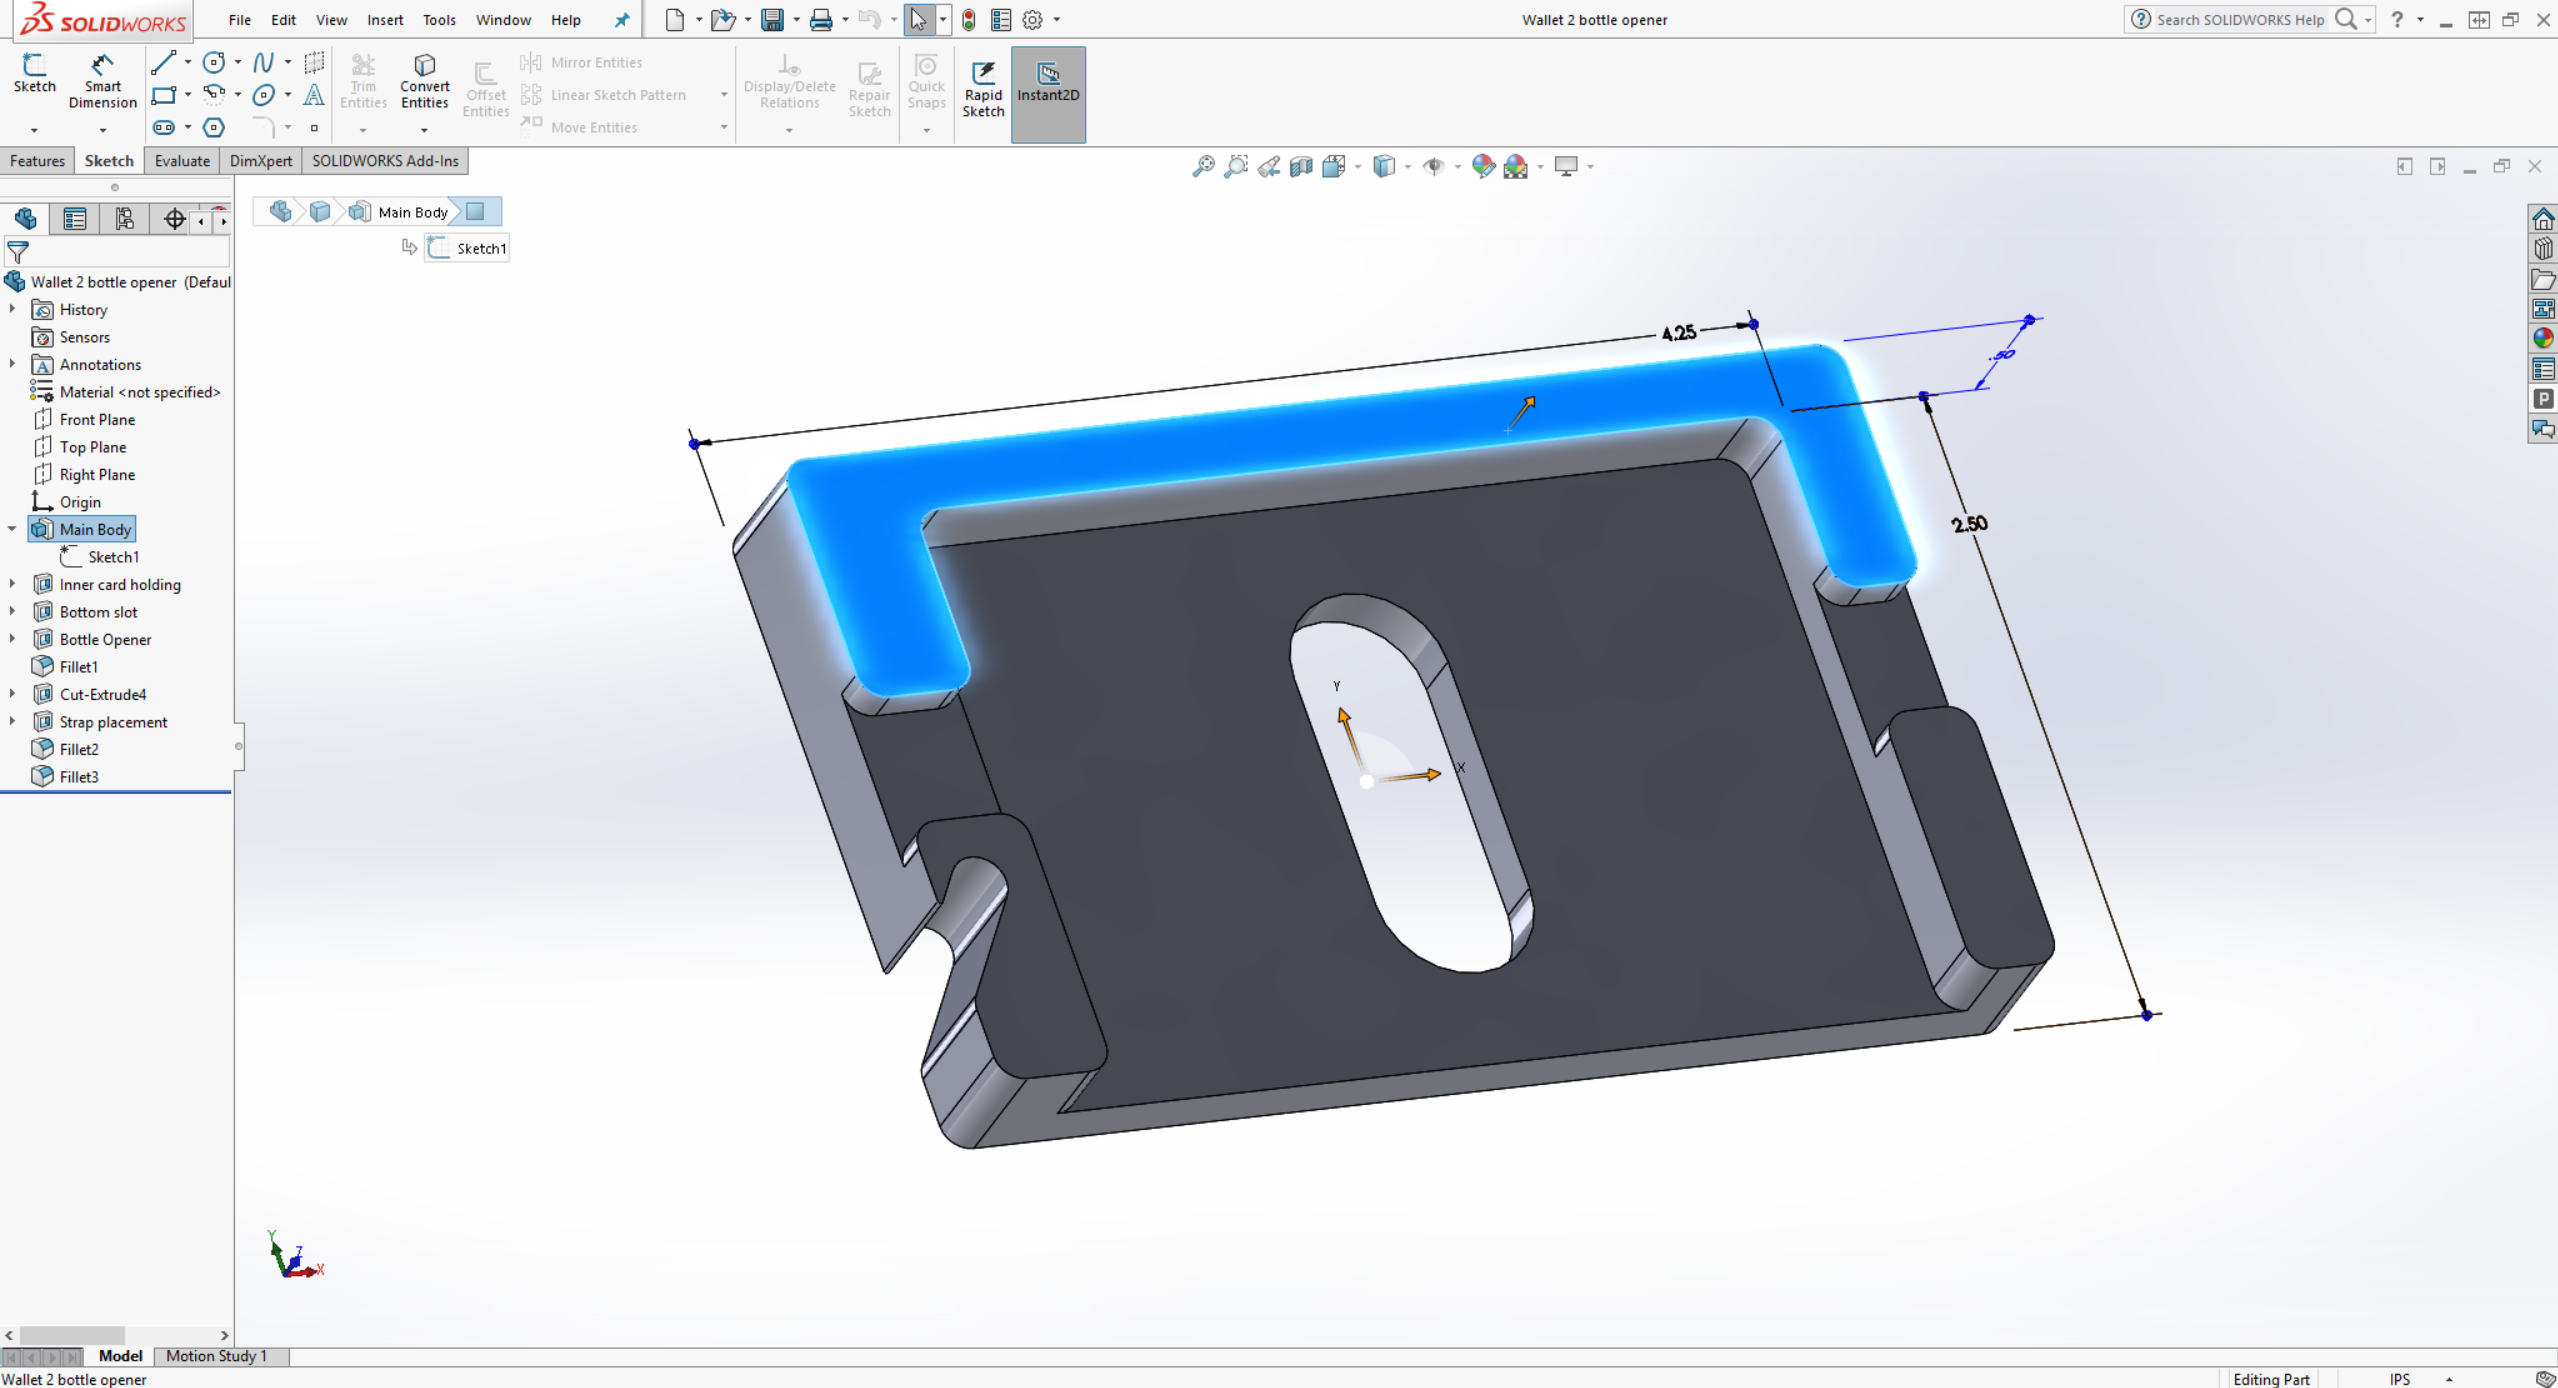Expand the Cut-Extrude4 feature
The image size is (2558, 1388).
(12, 694)
